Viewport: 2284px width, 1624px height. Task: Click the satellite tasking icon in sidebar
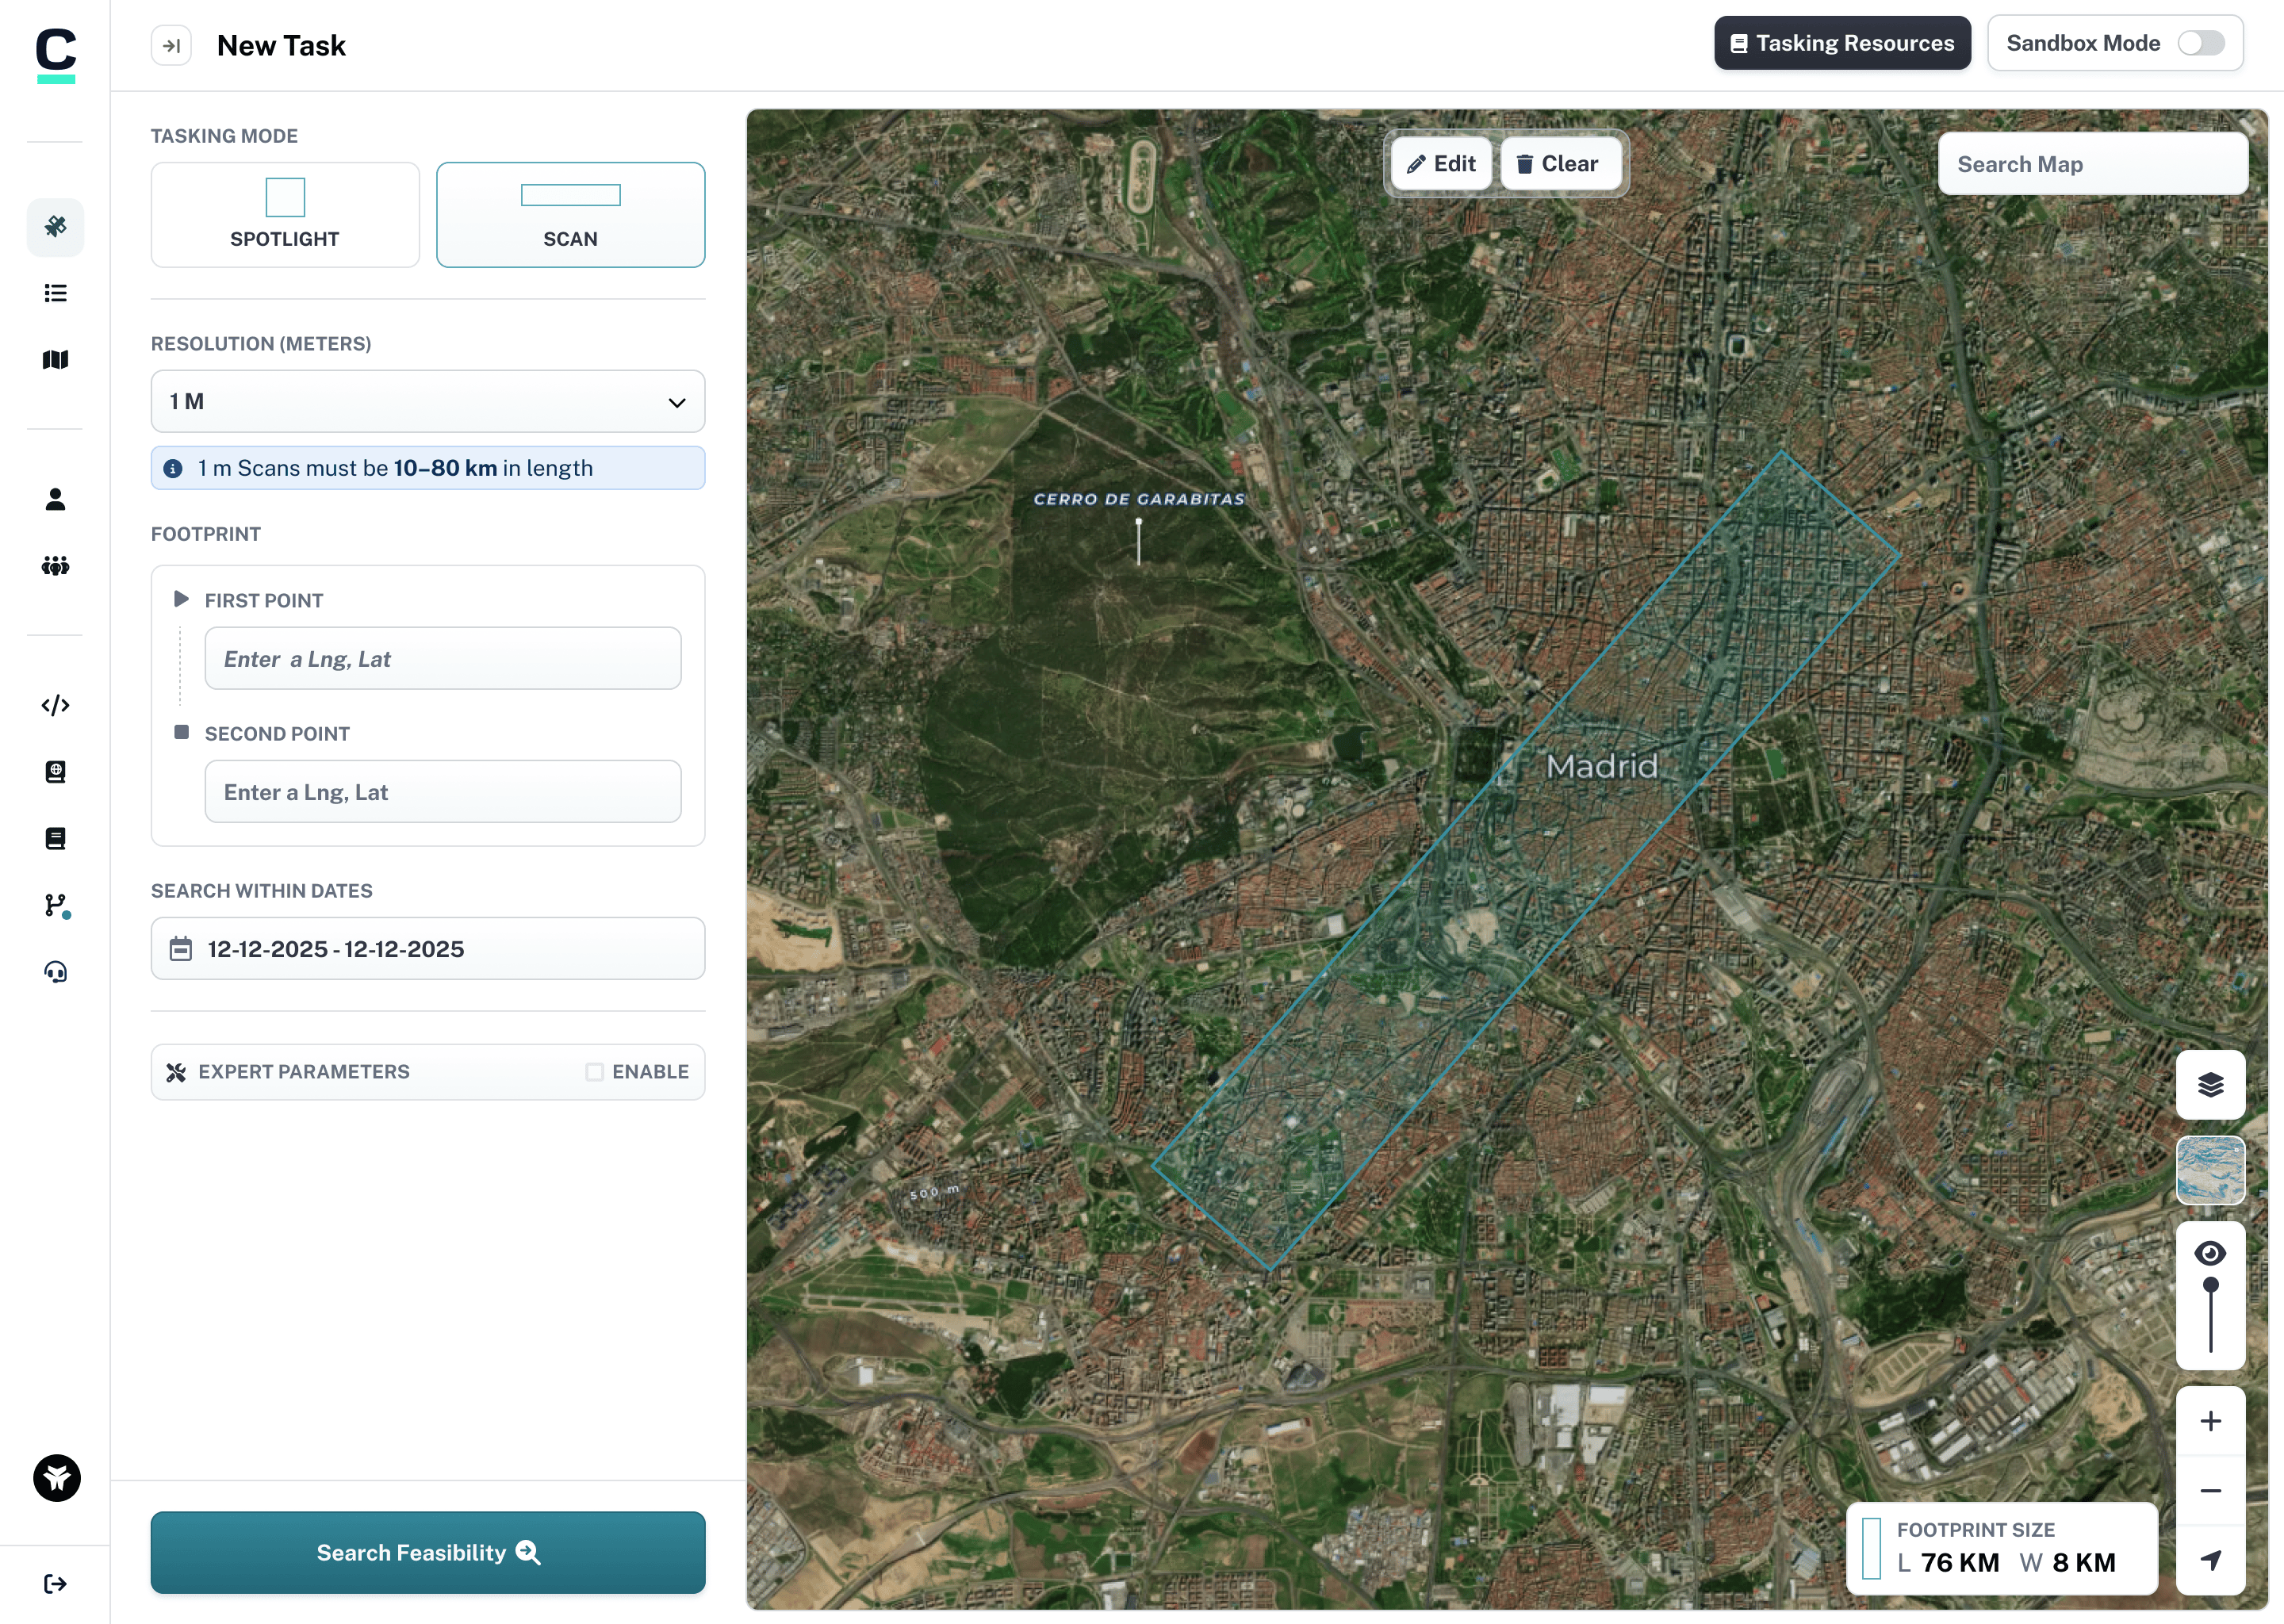coord(55,227)
